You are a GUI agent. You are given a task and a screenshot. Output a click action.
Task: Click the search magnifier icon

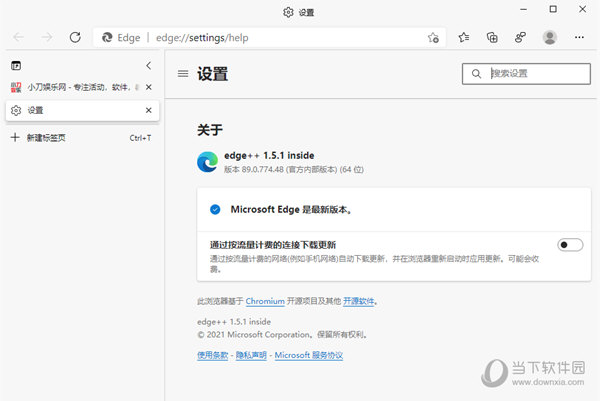click(476, 73)
